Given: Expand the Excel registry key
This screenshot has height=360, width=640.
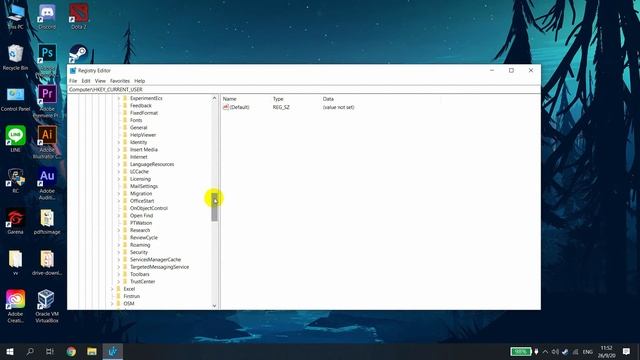Looking at the screenshot, I should pos(112,289).
